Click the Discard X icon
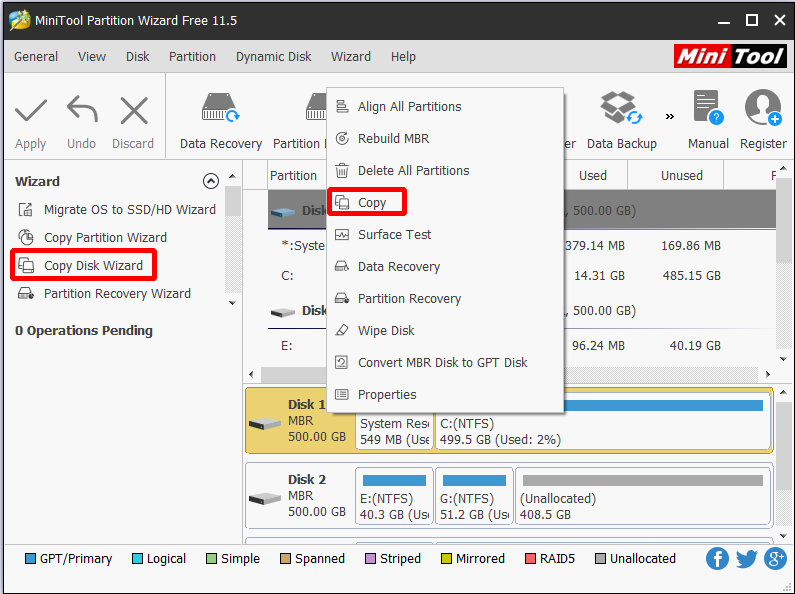Screen dimensions: 795x594 coord(134,110)
